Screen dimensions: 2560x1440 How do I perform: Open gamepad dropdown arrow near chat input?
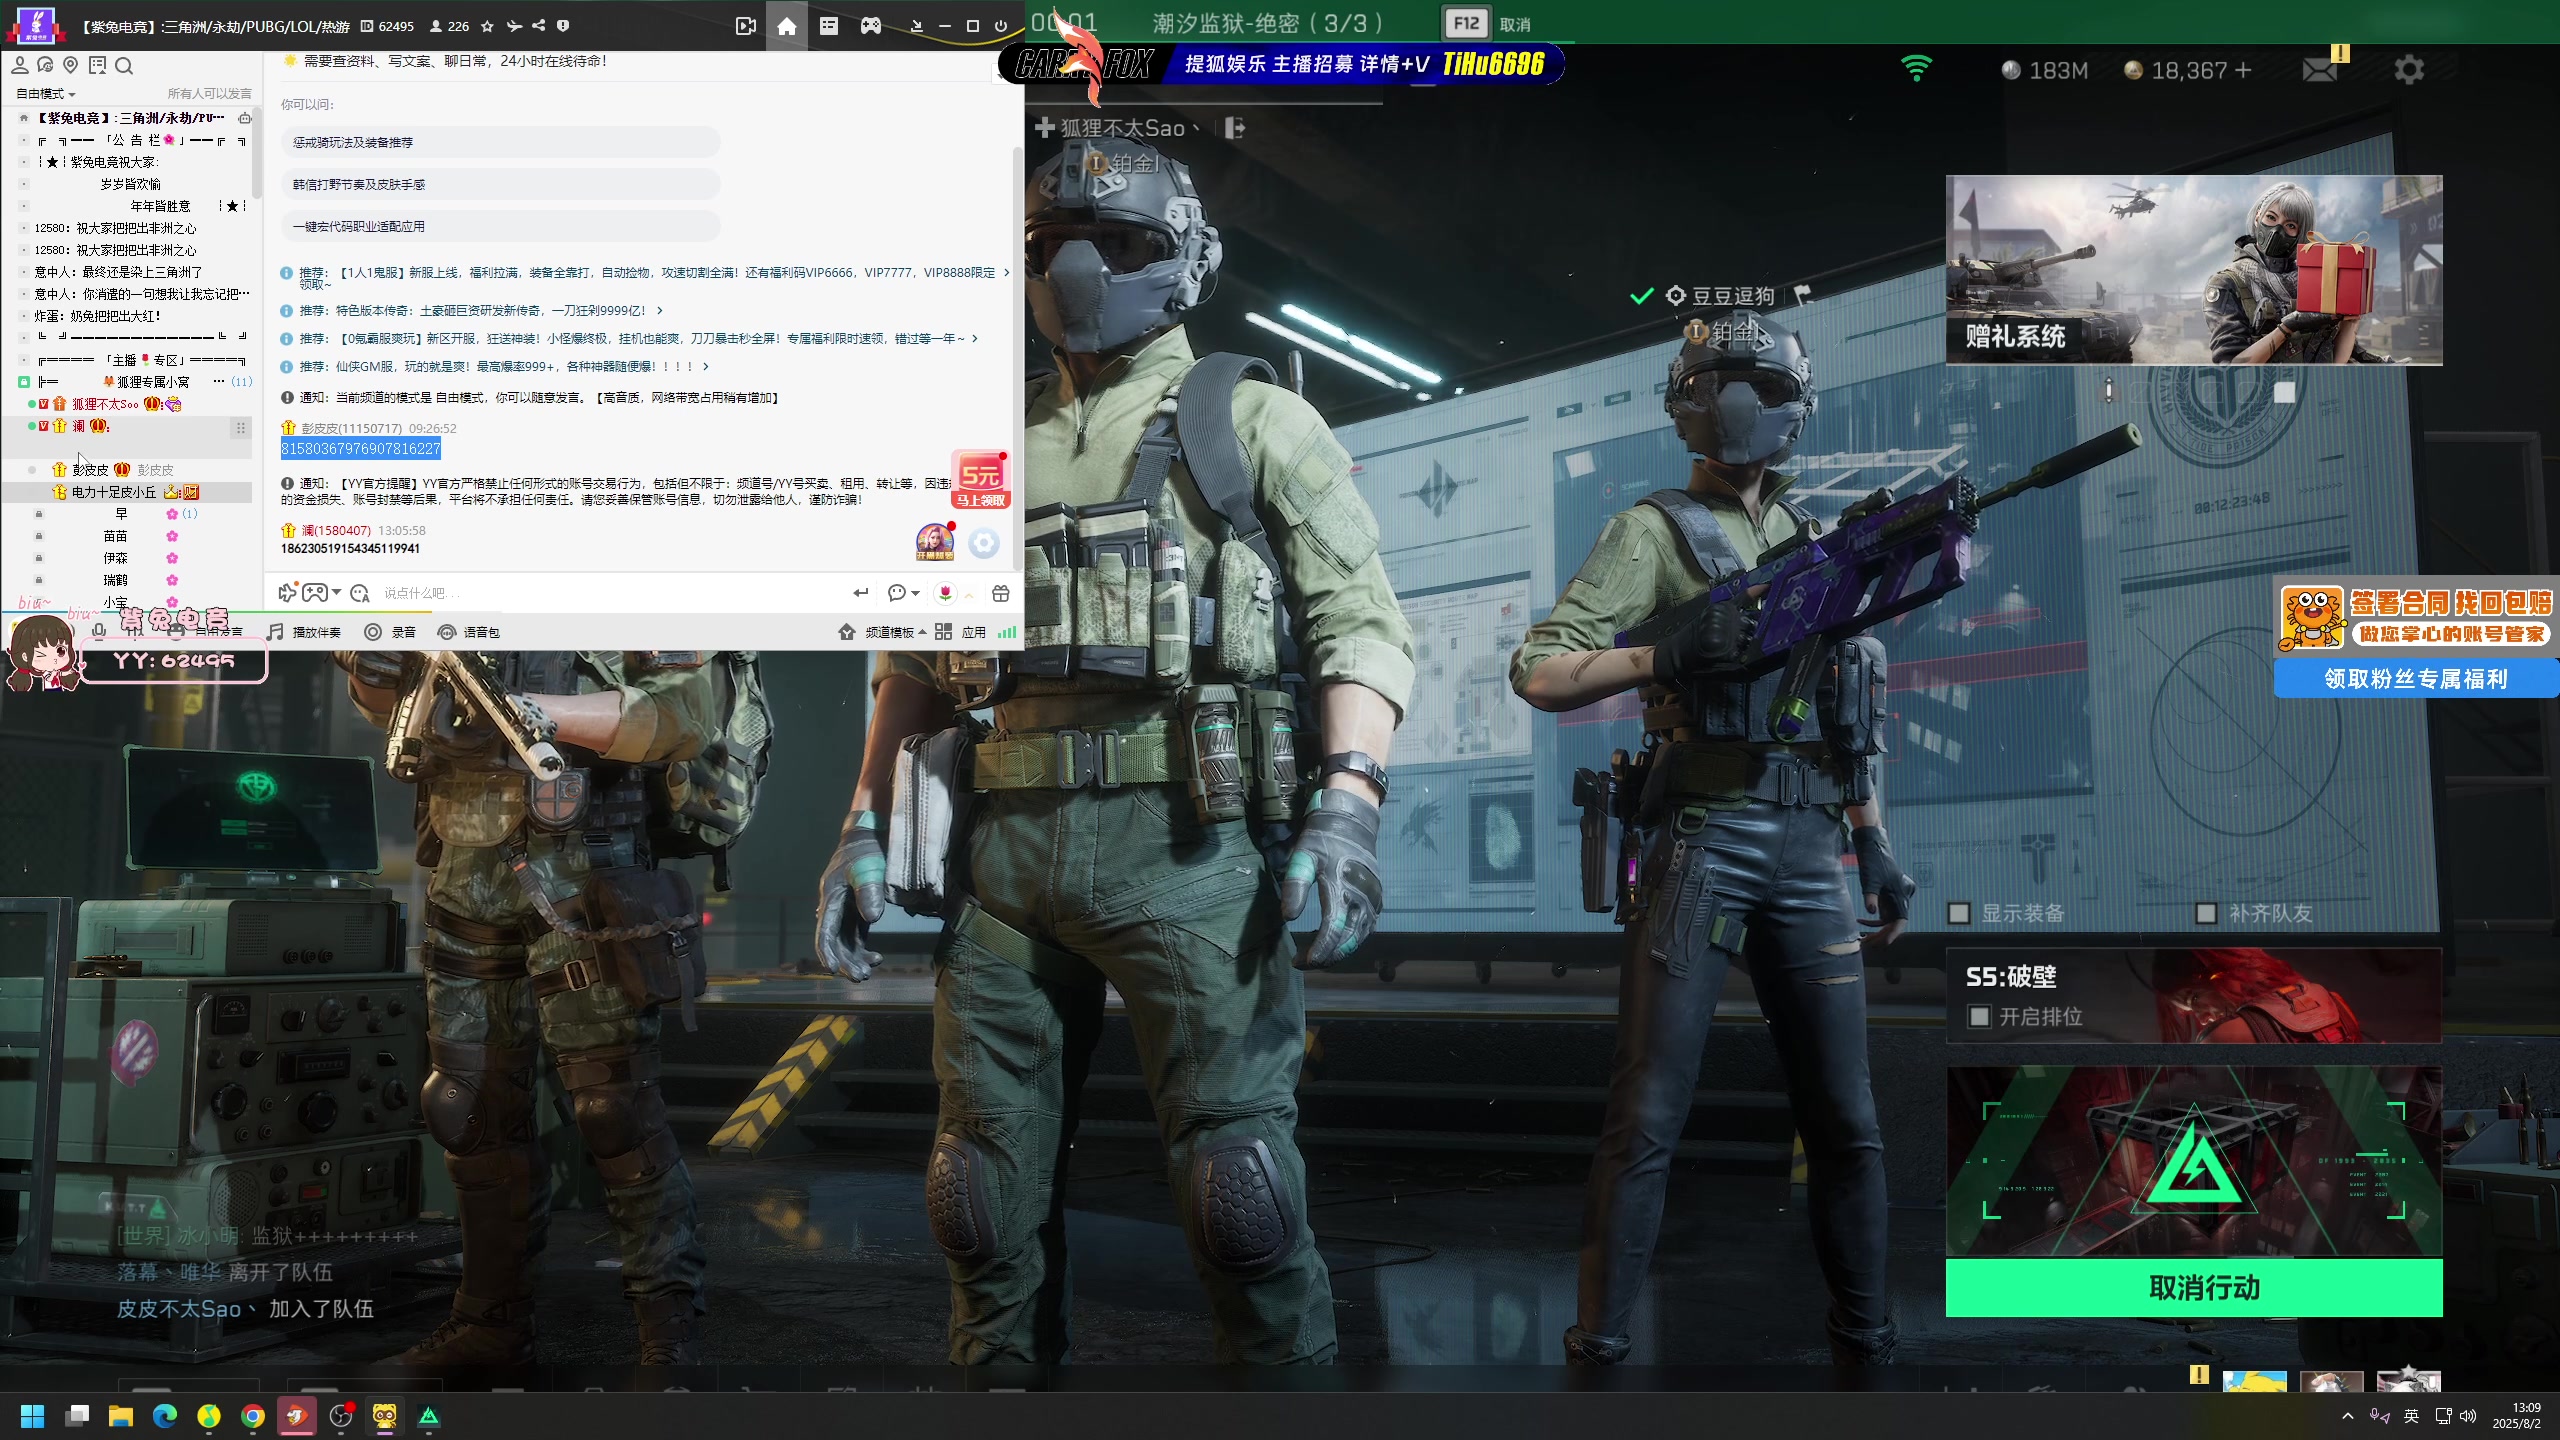point(337,592)
